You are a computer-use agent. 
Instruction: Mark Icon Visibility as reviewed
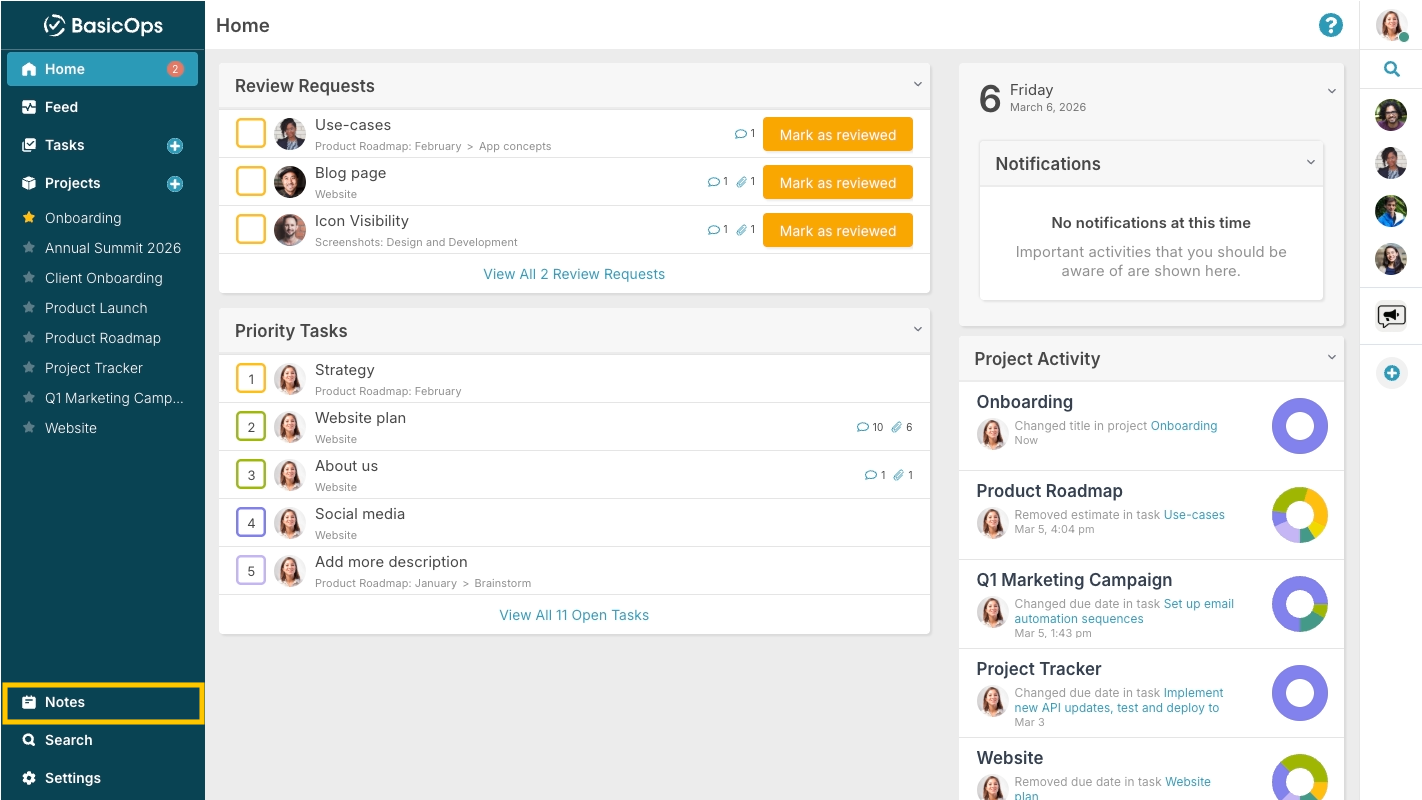[838, 230]
